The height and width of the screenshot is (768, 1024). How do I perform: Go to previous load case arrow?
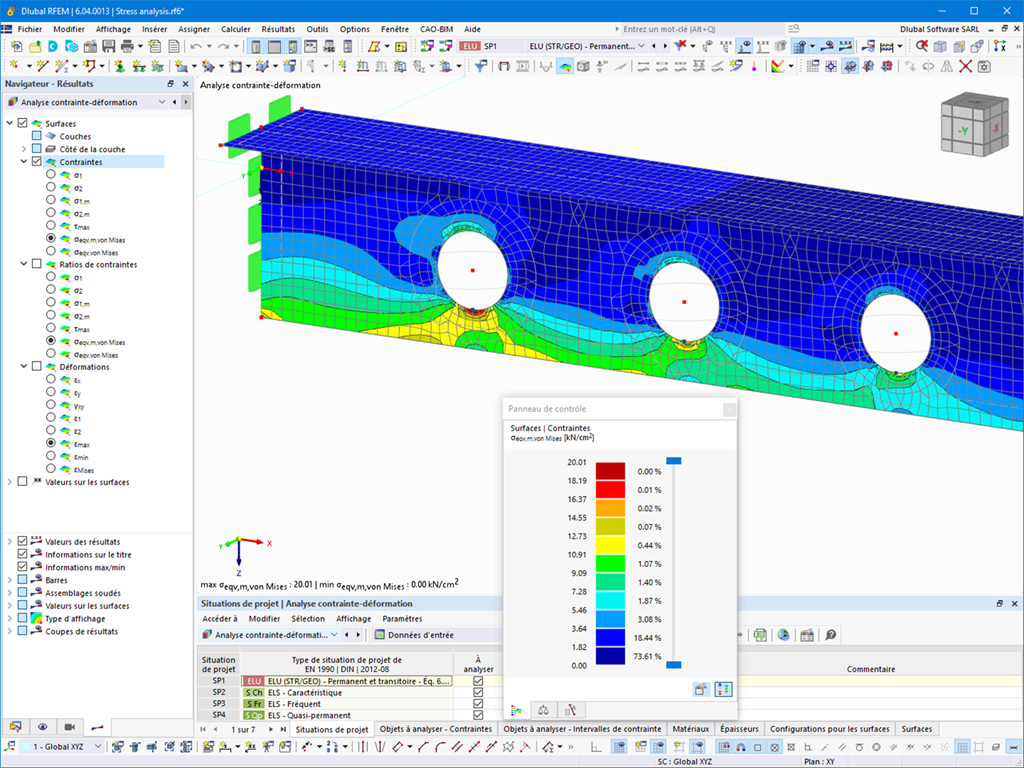[655, 46]
